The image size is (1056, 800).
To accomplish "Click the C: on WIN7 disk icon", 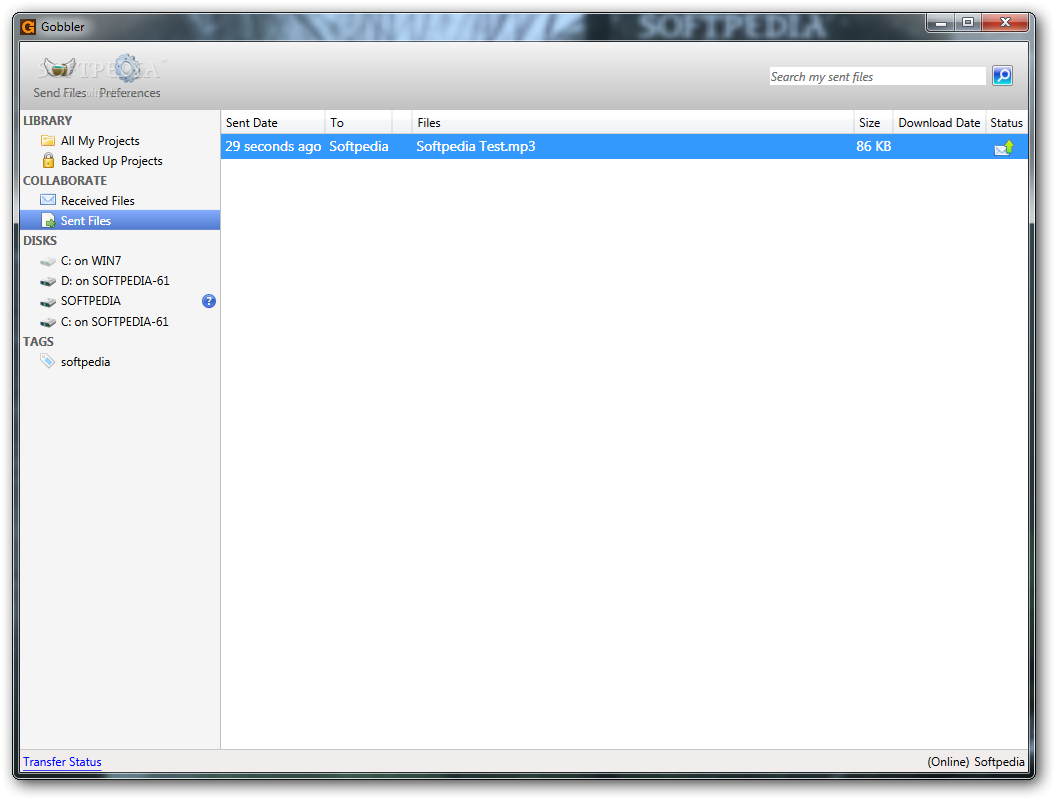I will pyautogui.click(x=48, y=261).
